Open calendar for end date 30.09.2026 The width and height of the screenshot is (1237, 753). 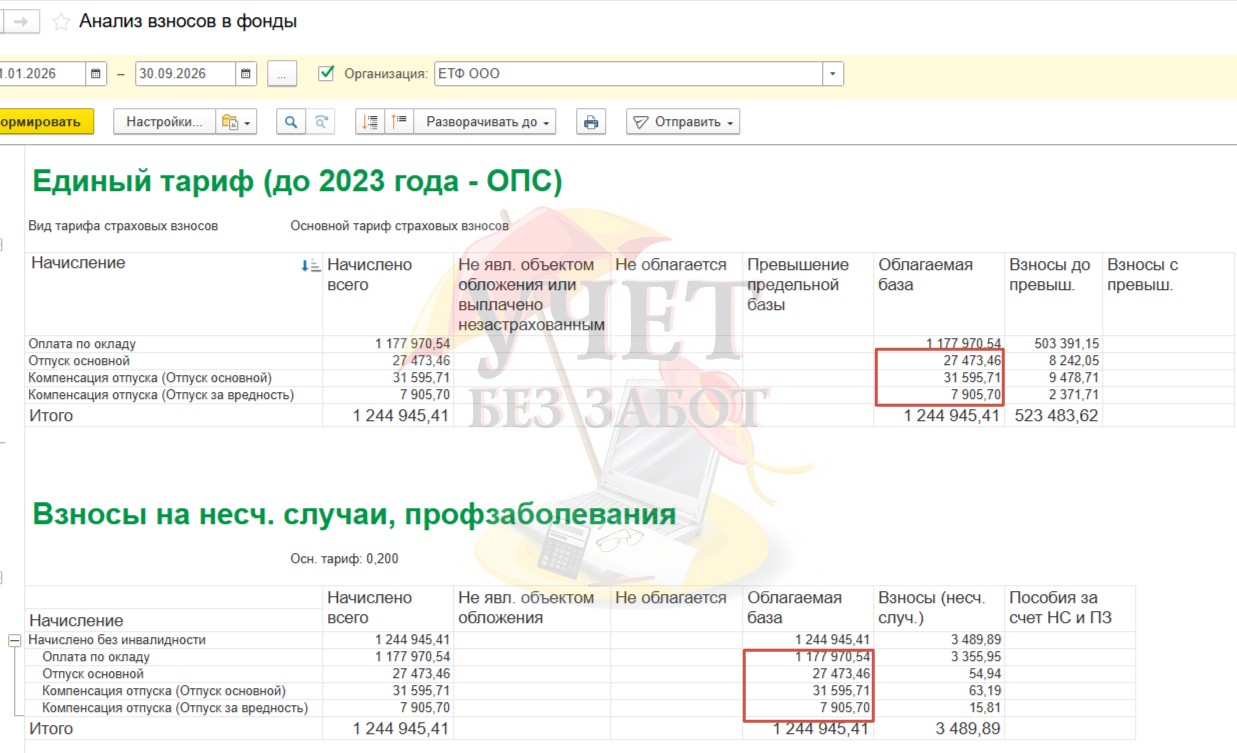[246, 74]
